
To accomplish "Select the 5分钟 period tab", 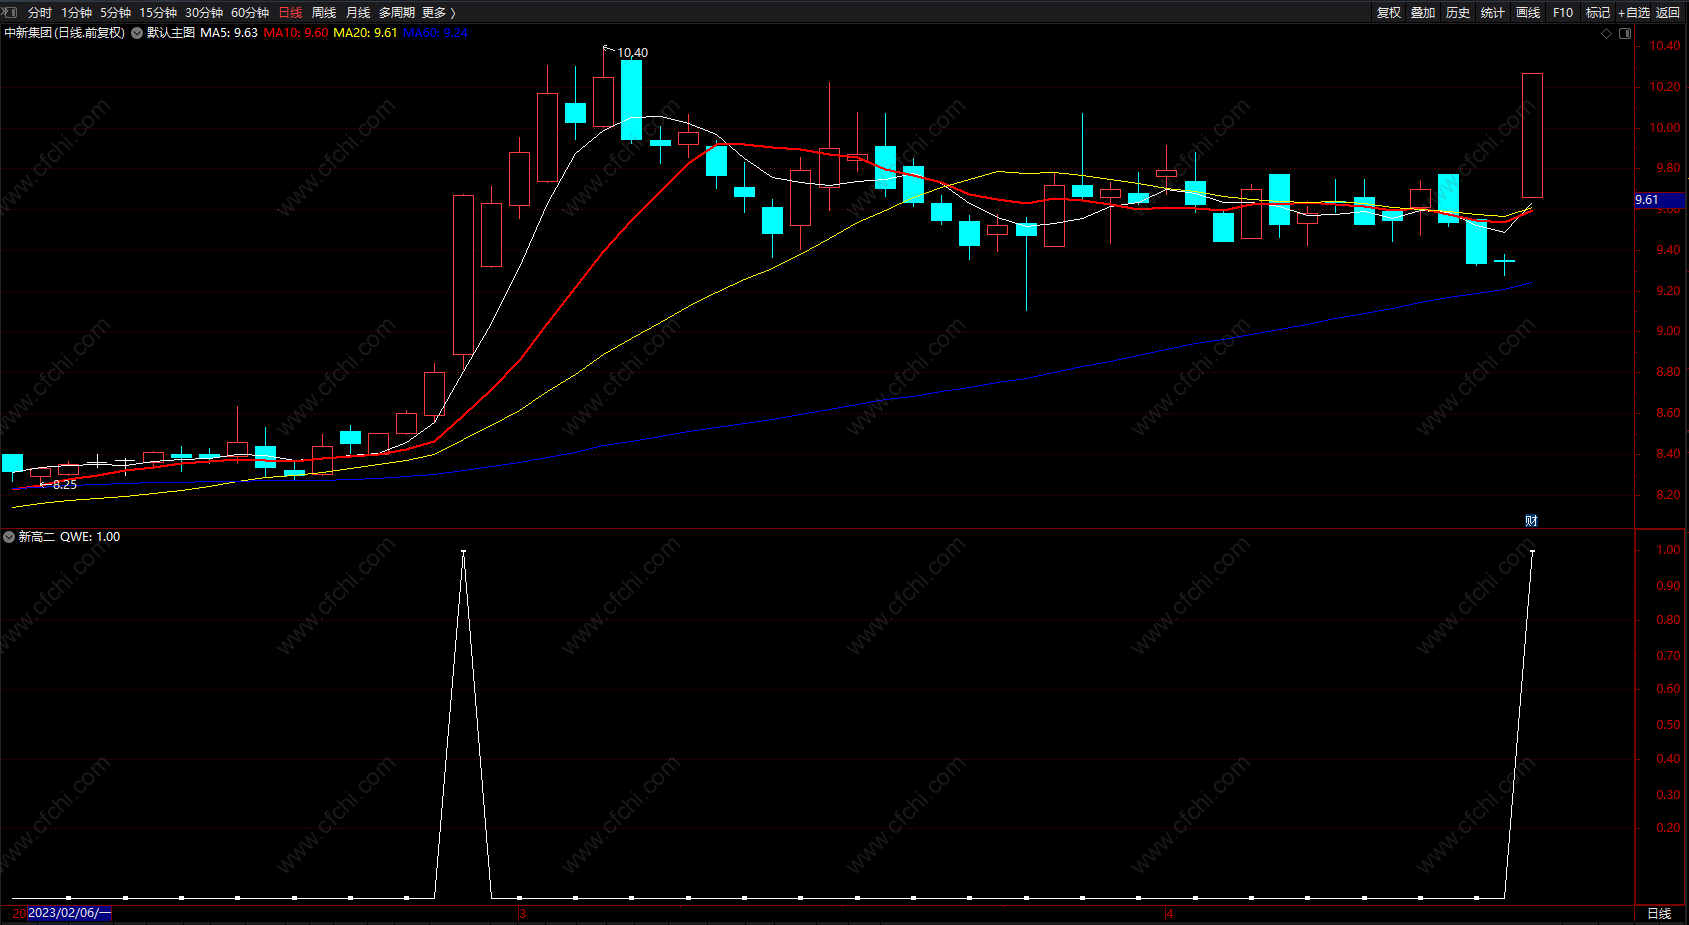I will coord(115,13).
